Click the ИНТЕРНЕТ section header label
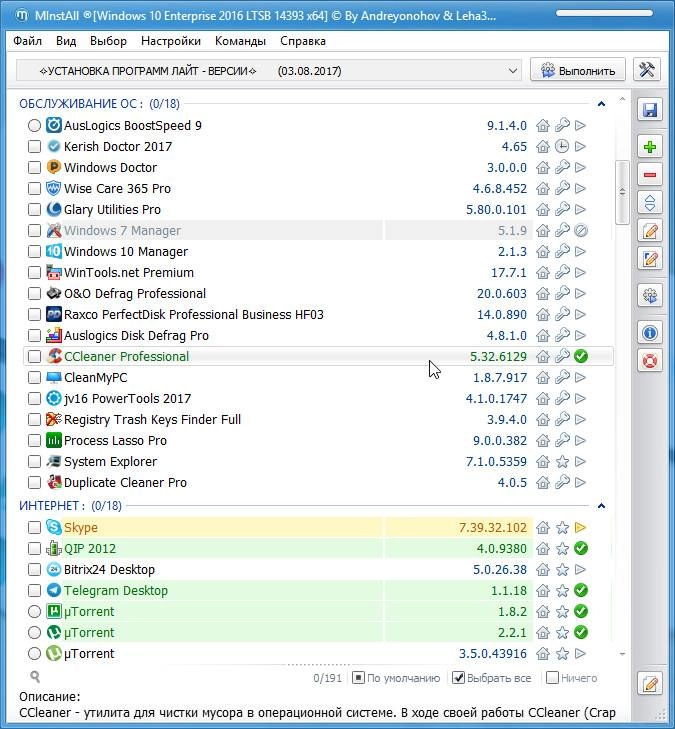 pyautogui.click(x=70, y=505)
